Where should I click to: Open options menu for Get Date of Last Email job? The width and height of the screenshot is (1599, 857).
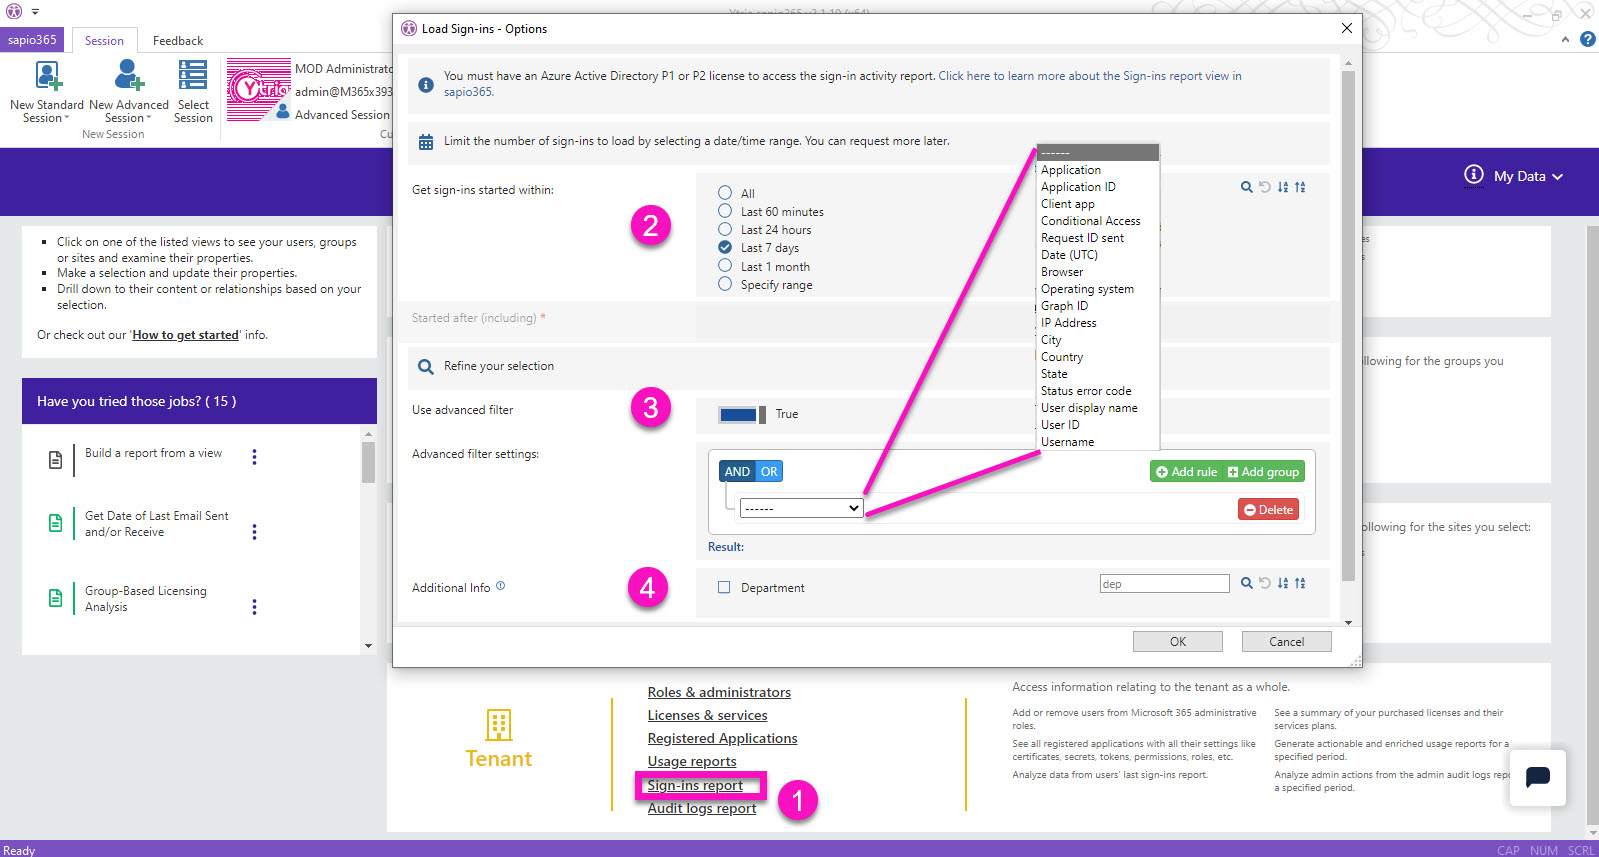pyautogui.click(x=254, y=532)
